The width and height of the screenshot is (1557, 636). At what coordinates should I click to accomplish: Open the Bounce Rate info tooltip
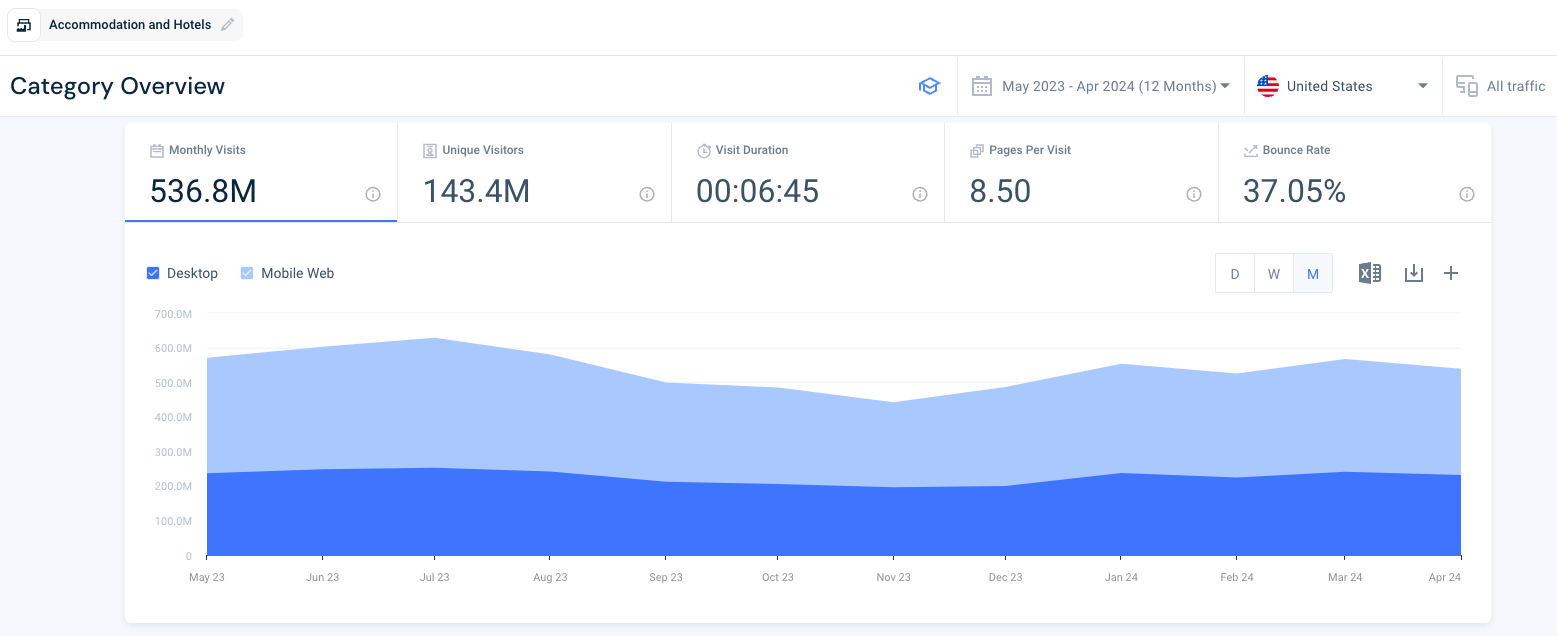1466,195
